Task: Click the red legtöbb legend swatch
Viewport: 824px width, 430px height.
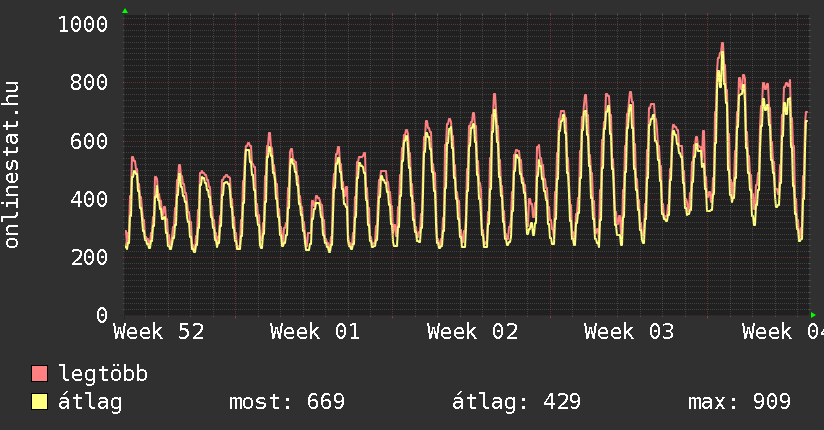Action: click(40, 374)
